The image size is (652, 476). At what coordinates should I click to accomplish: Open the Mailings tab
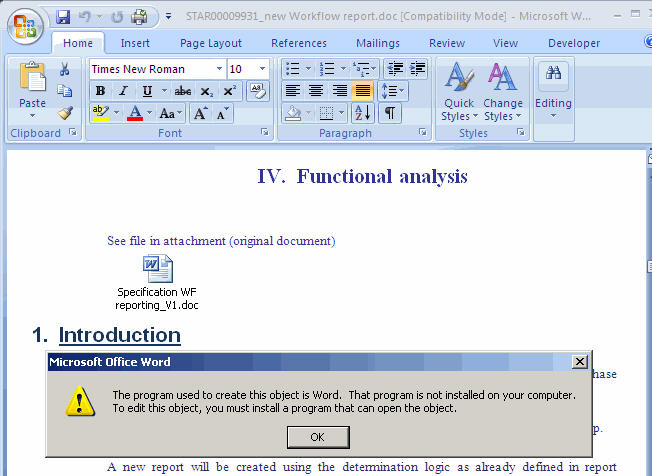[x=378, y=43]
